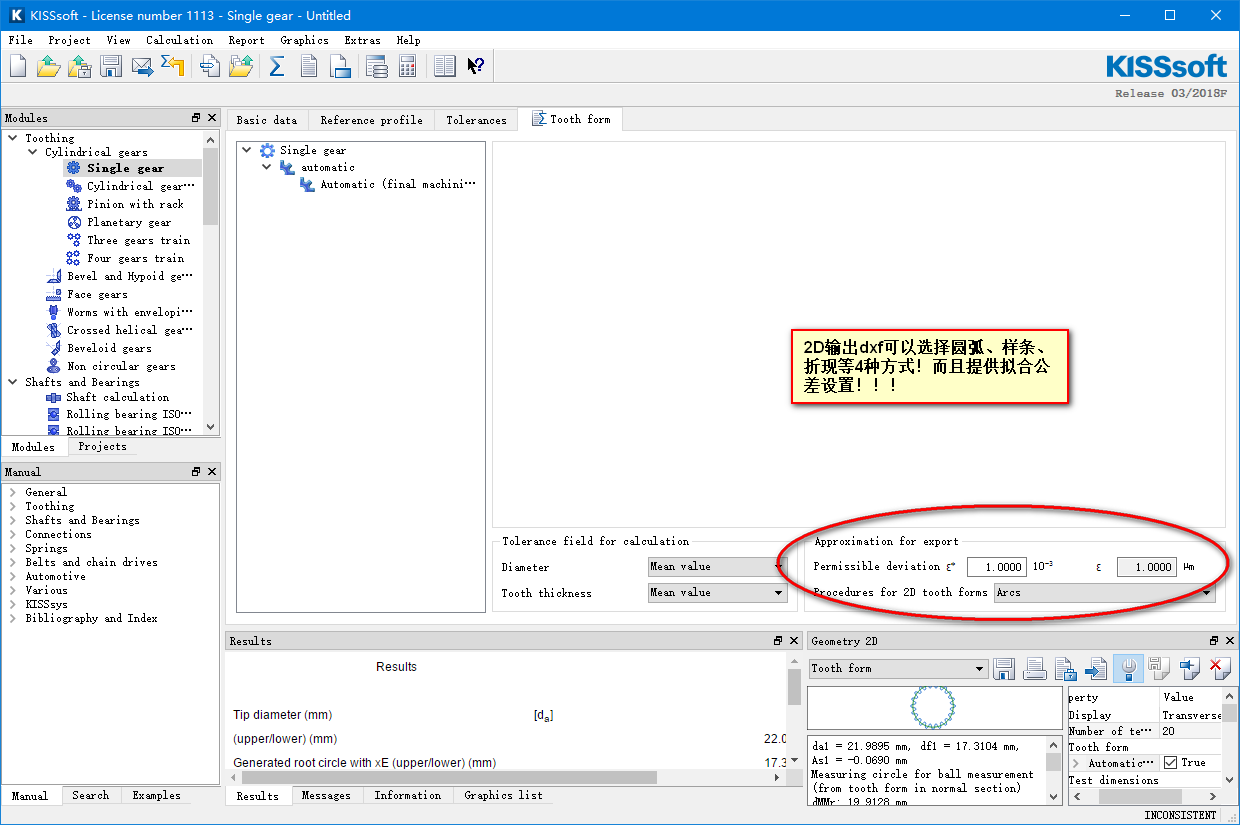
Task: Open the Graphics list tab
Action: (x=503, y=796)
